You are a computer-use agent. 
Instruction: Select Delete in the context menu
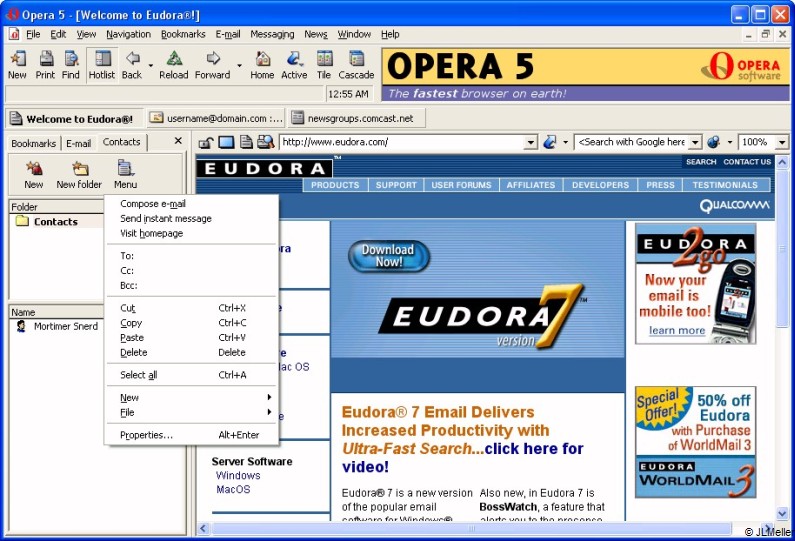[192, 352]
